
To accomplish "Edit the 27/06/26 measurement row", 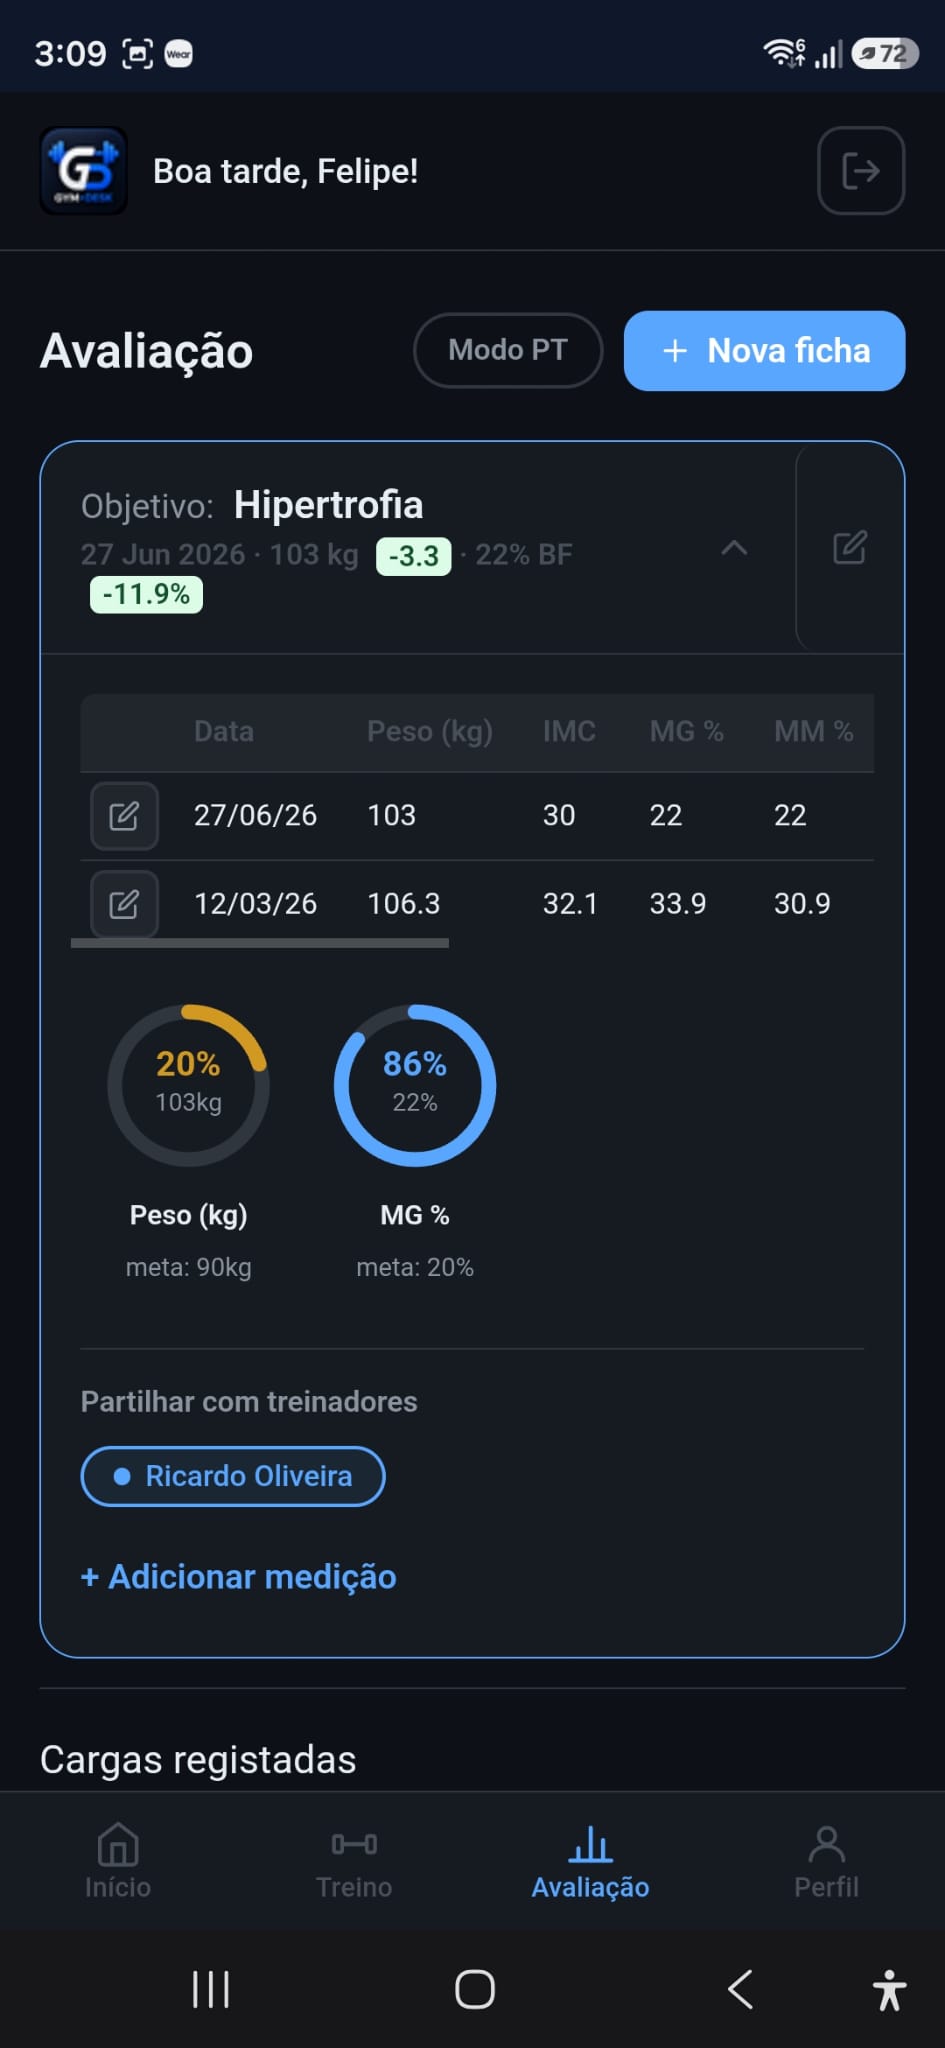I will (x=124, y=816).
